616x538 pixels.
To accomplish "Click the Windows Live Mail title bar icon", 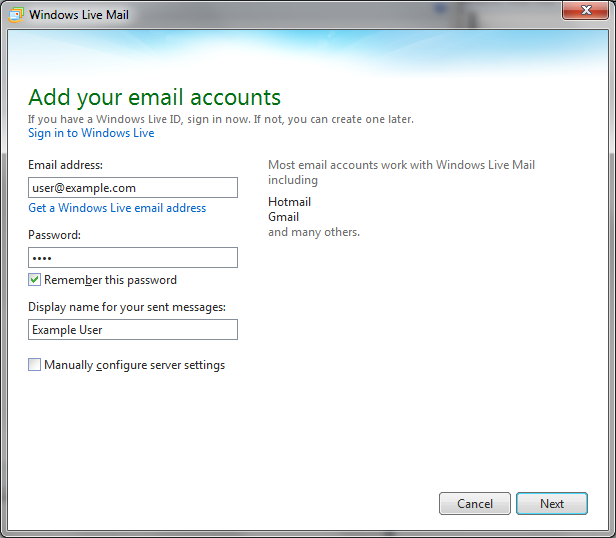I will 17,15.
